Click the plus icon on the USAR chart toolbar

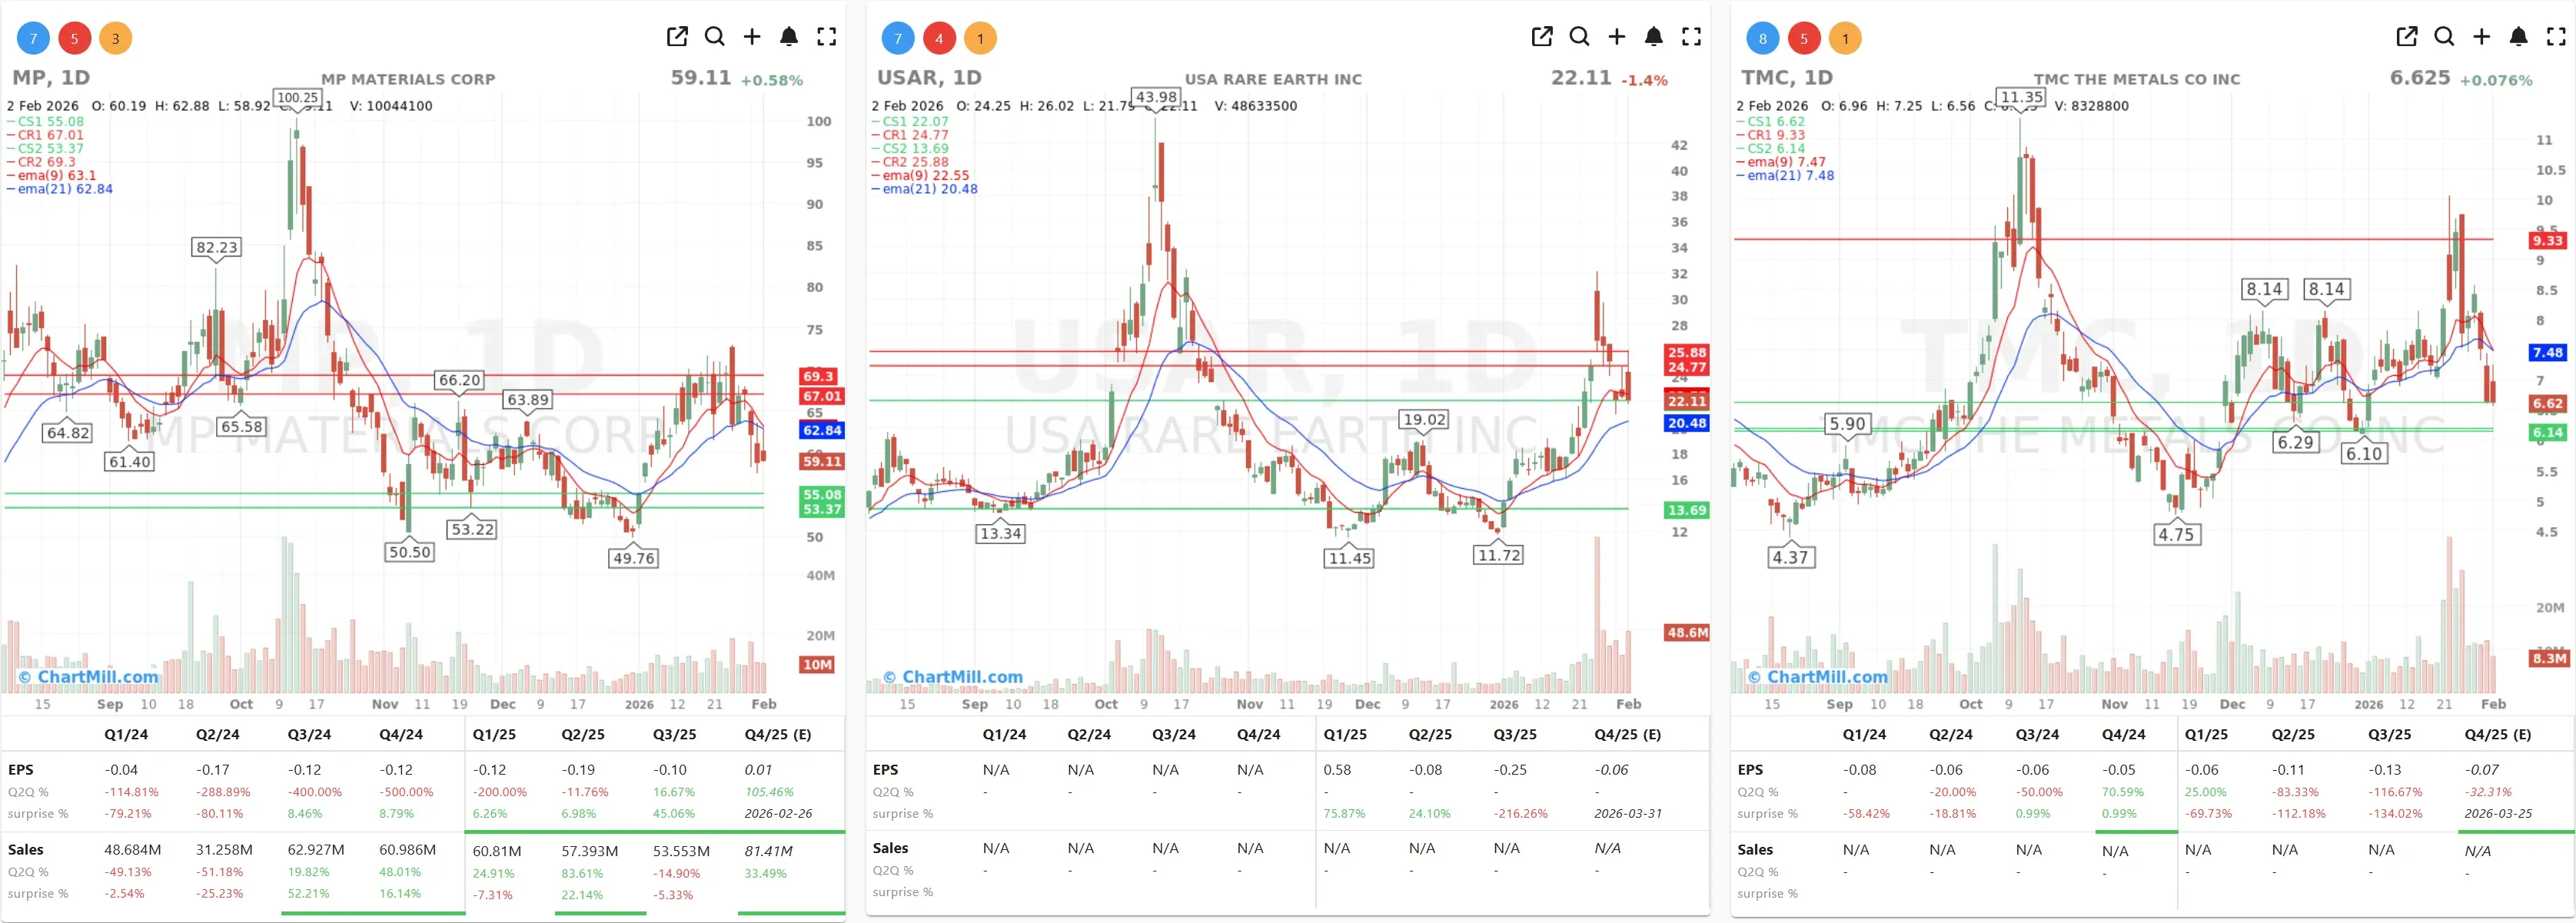click(1617, 37)
